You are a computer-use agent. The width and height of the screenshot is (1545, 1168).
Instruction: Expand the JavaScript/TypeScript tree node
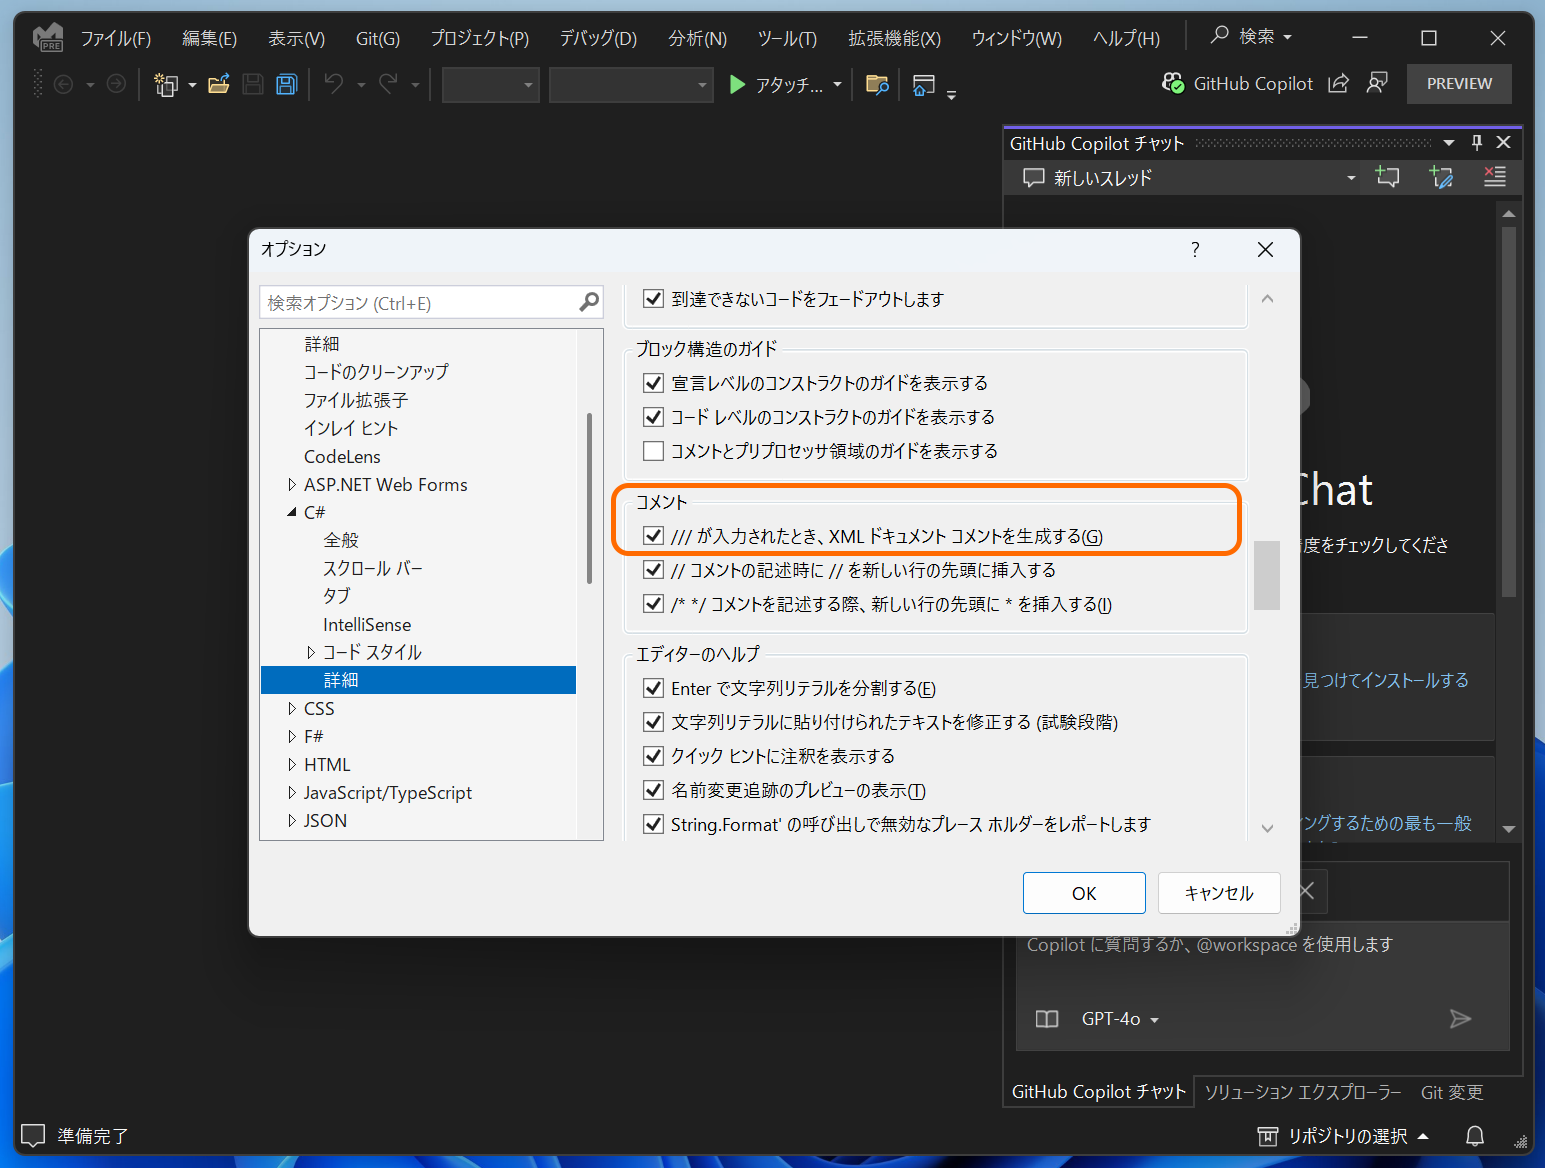point(290,792)
